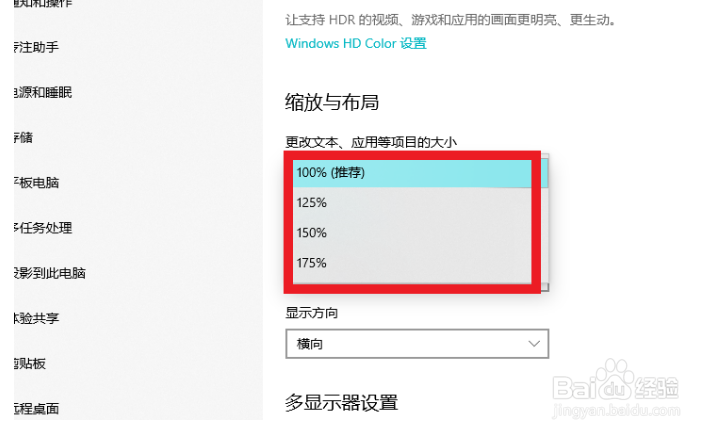Open 通知和操作 at top of sidebar

coord(42,5)
